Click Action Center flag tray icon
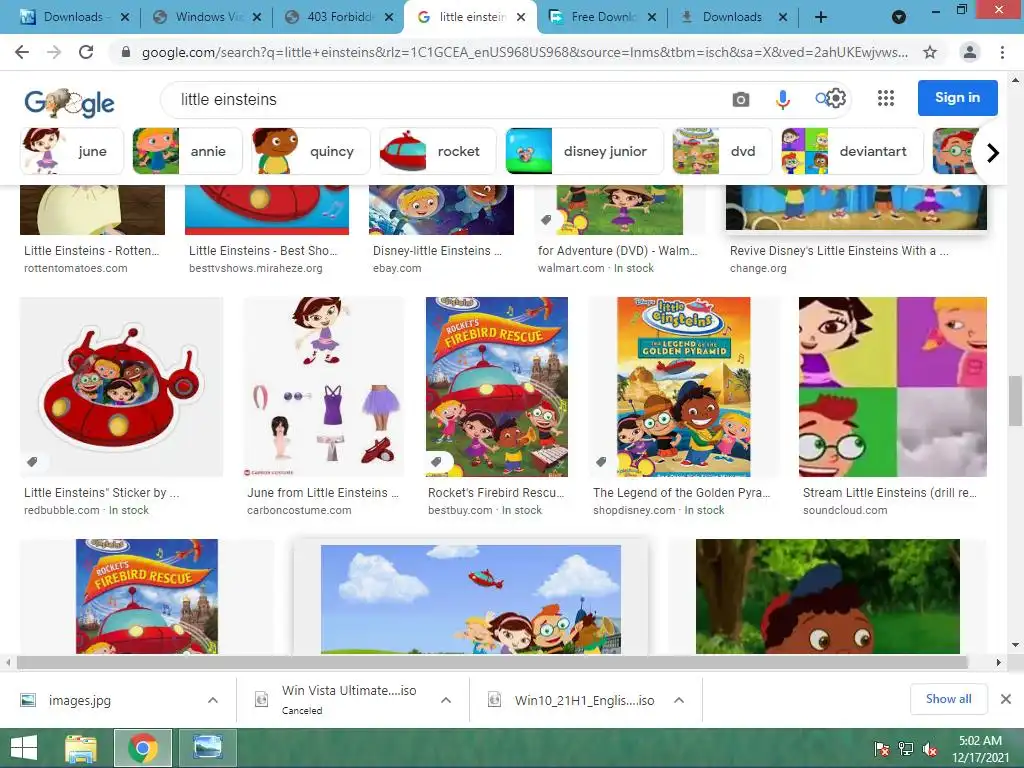Screen dimensions: 1024x768 point(882,749)
